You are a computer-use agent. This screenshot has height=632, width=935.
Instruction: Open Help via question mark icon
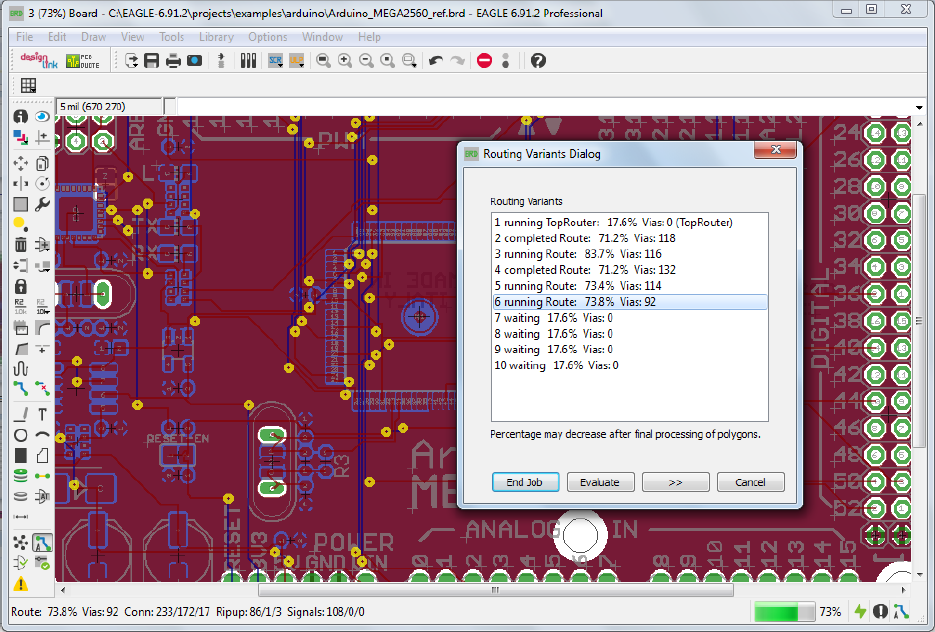tap(538, 60)
